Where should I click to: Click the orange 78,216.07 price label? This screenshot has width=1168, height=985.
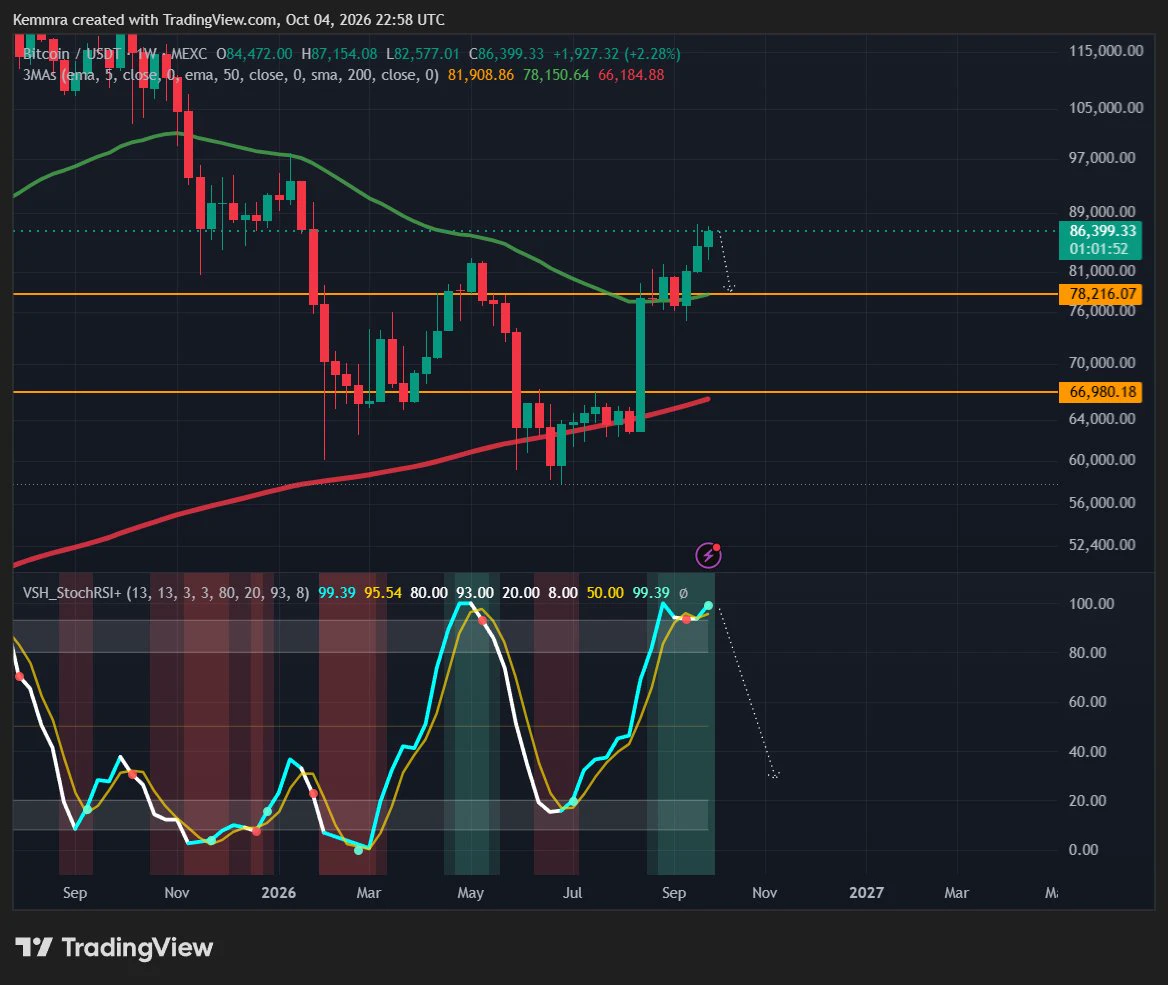1100,294
